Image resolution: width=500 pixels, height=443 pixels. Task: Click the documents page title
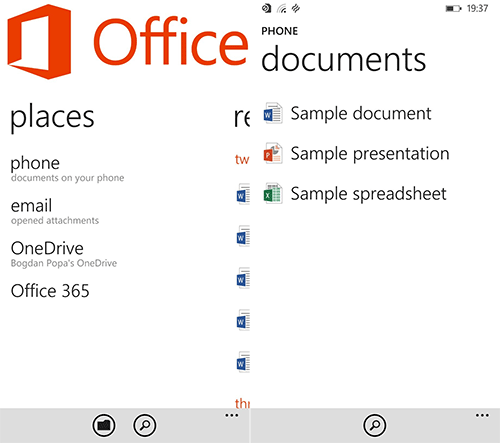pos(344,59)
